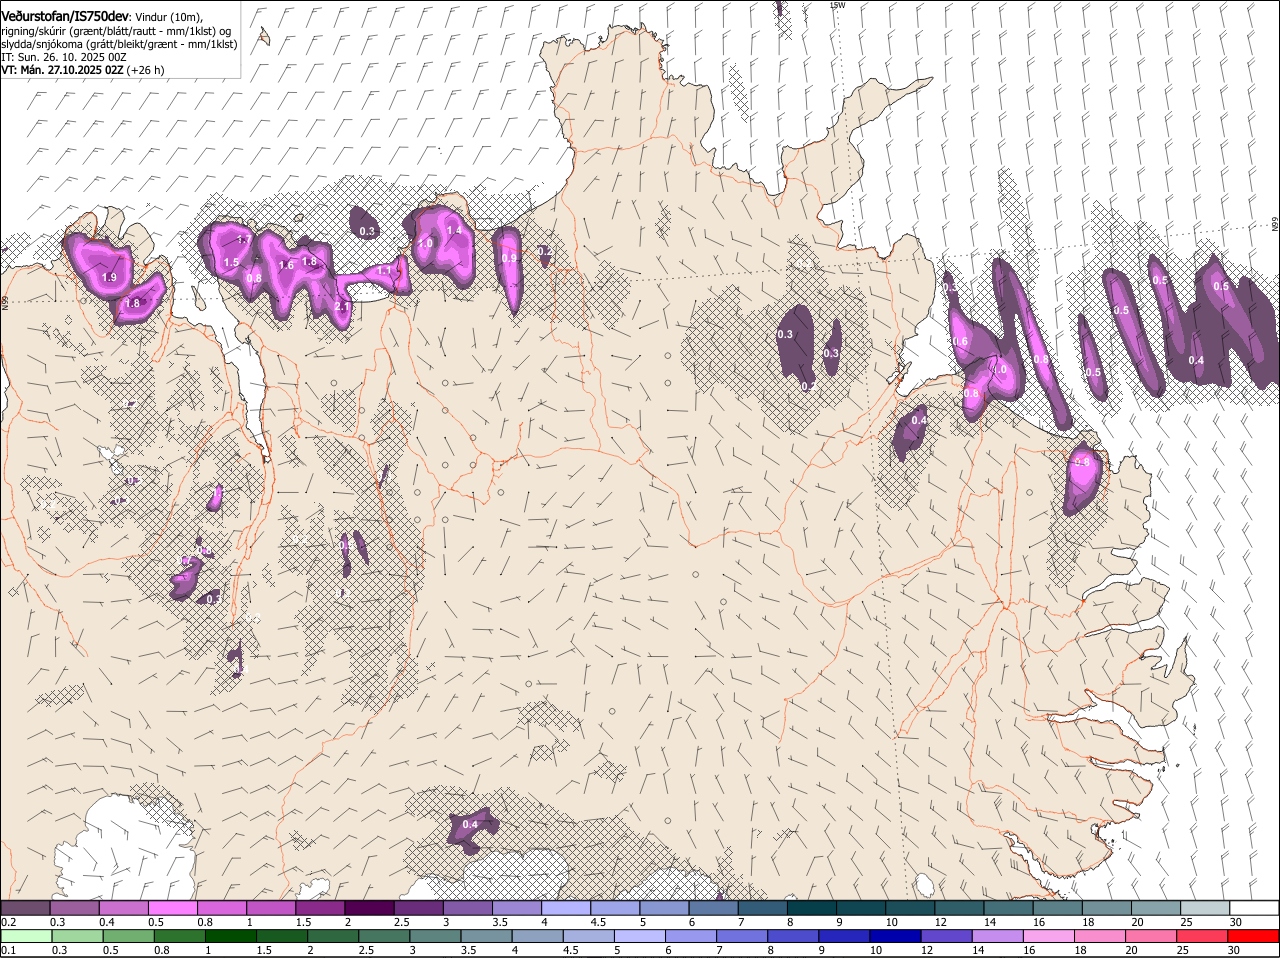The width and height of the screenshot is (1280, 958).
Task: Click the '(+26 h)' forecast offset text
Action: (146, 70)
